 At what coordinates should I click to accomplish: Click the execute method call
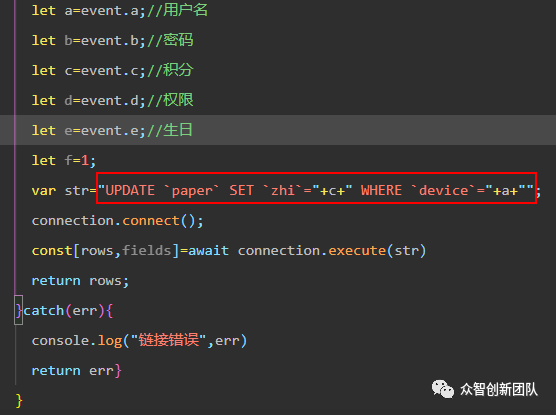(357, 250)
